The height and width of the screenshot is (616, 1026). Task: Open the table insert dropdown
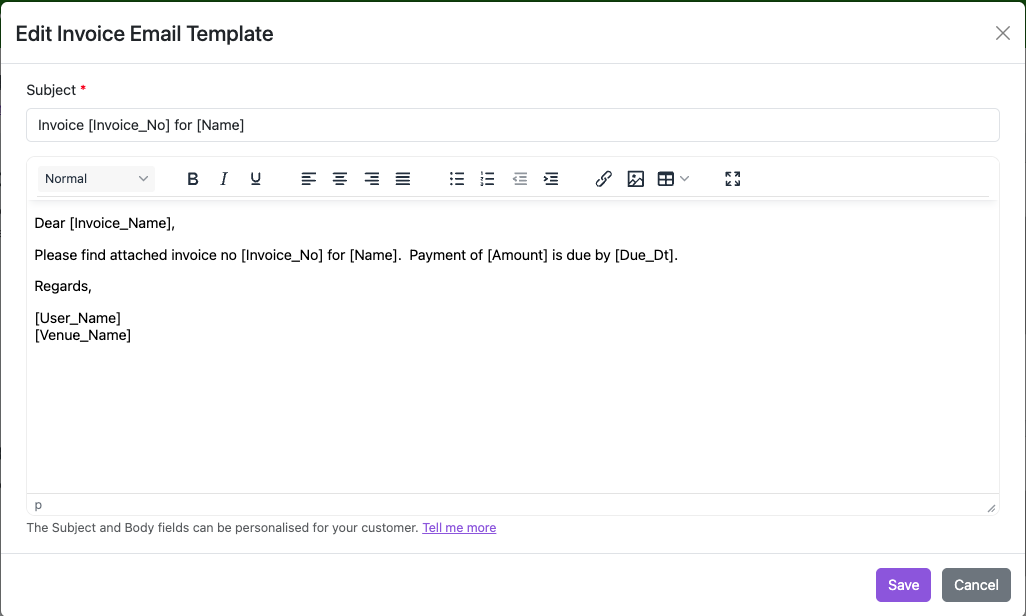(x=673, y=179)
